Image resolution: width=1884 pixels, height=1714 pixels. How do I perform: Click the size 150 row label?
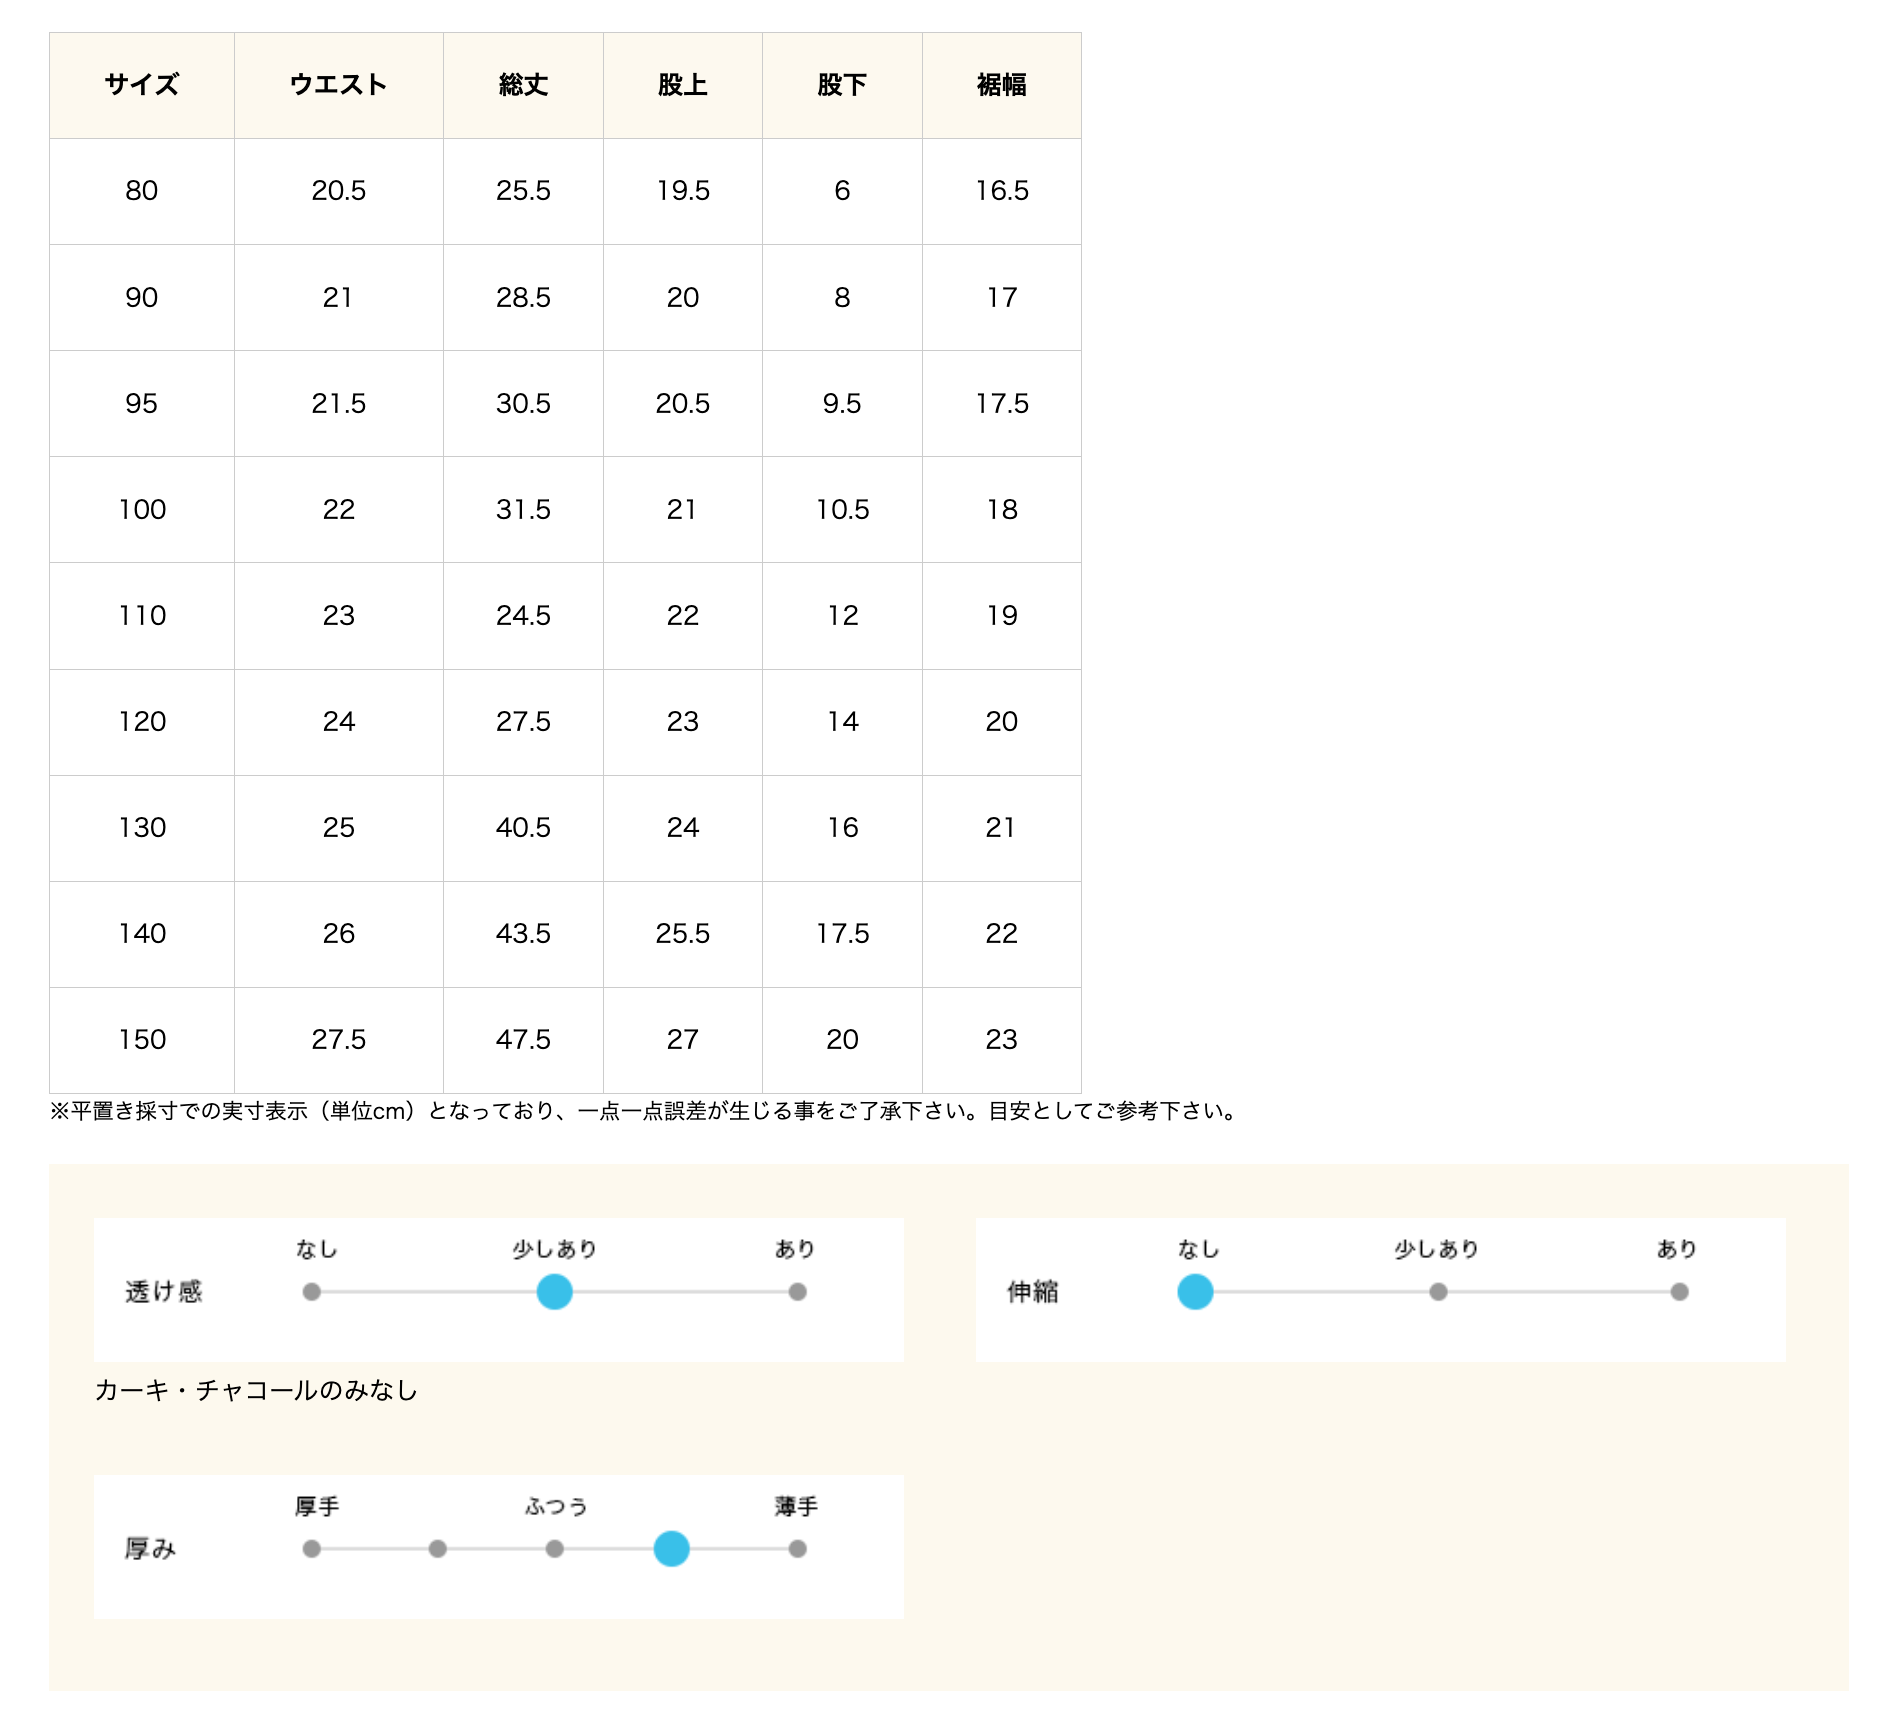[x=142, y=1040]
